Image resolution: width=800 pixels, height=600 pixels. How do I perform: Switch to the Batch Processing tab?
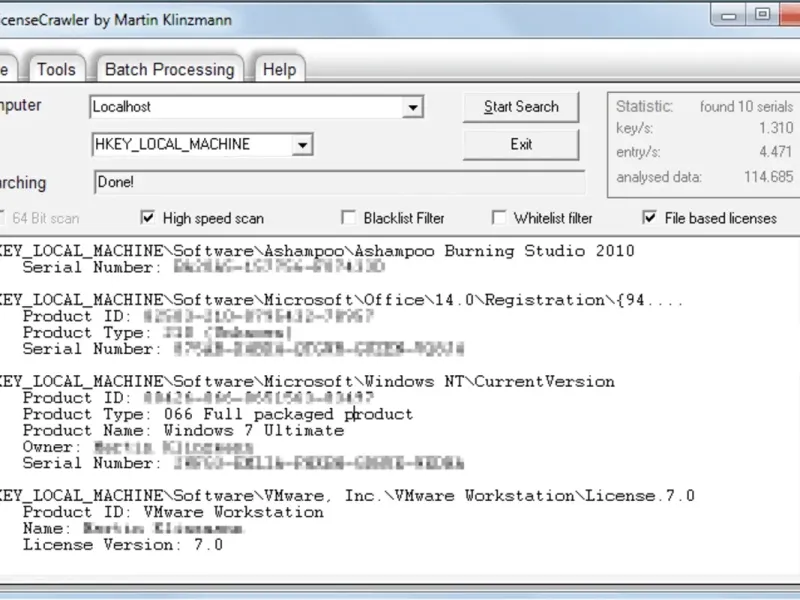[x=169, y=69]
